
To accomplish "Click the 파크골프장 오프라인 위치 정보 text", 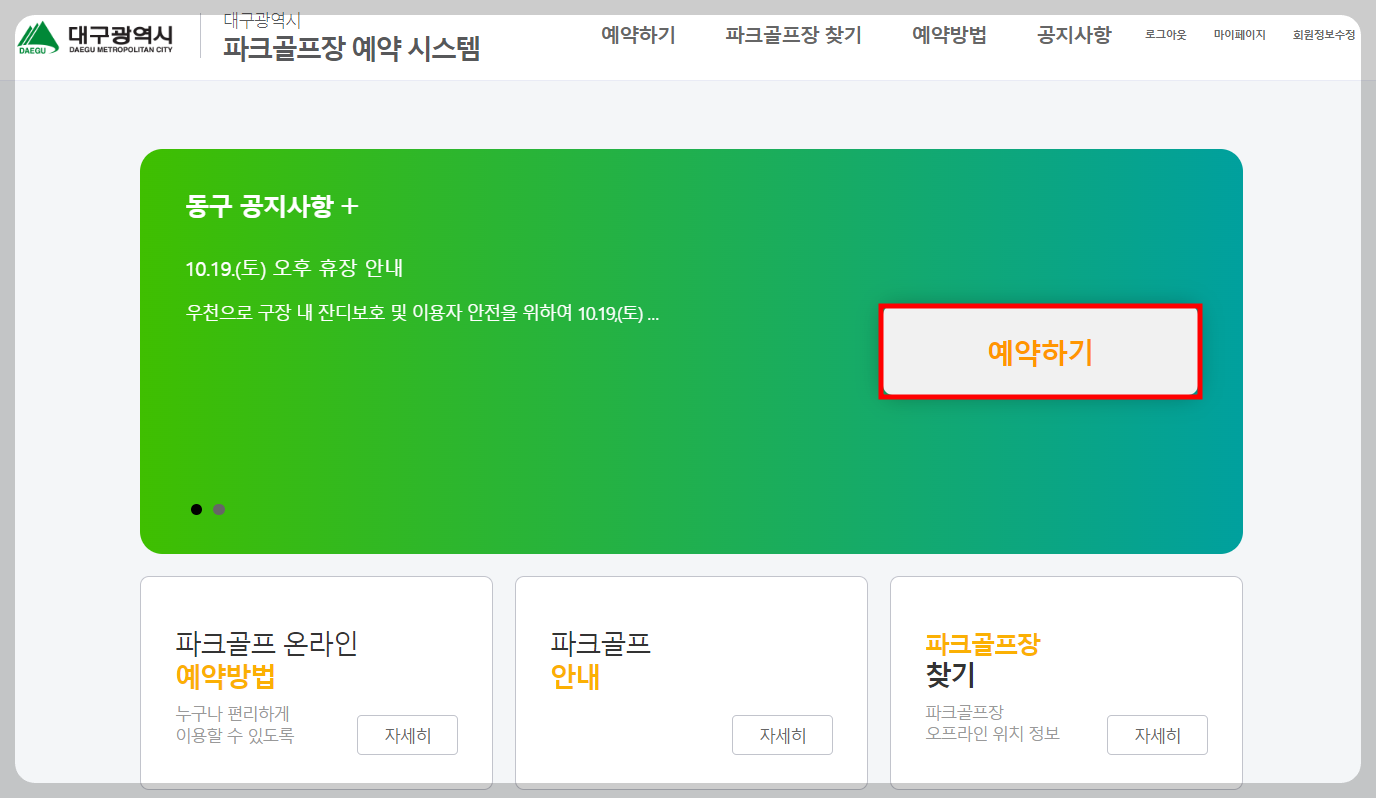I will pos(992,723).
